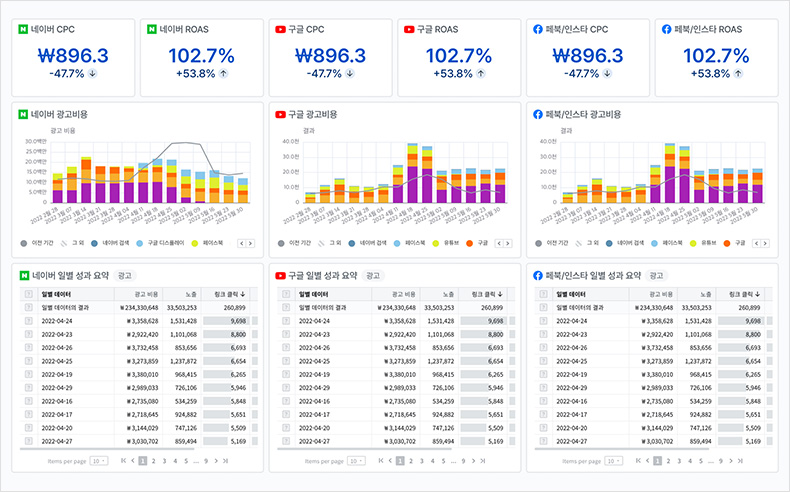Toggle 이전 기간 legend in 네이버 광고비용 chart
790x492 pixels.
(x=36, y=243)
